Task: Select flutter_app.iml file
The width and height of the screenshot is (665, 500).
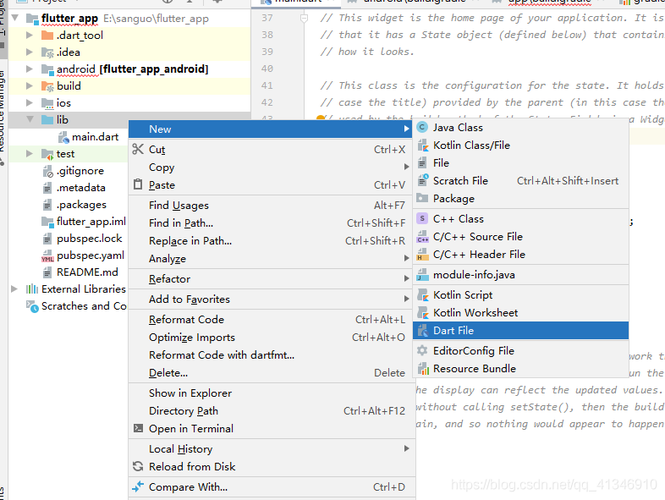Action: tap(91, 221)
